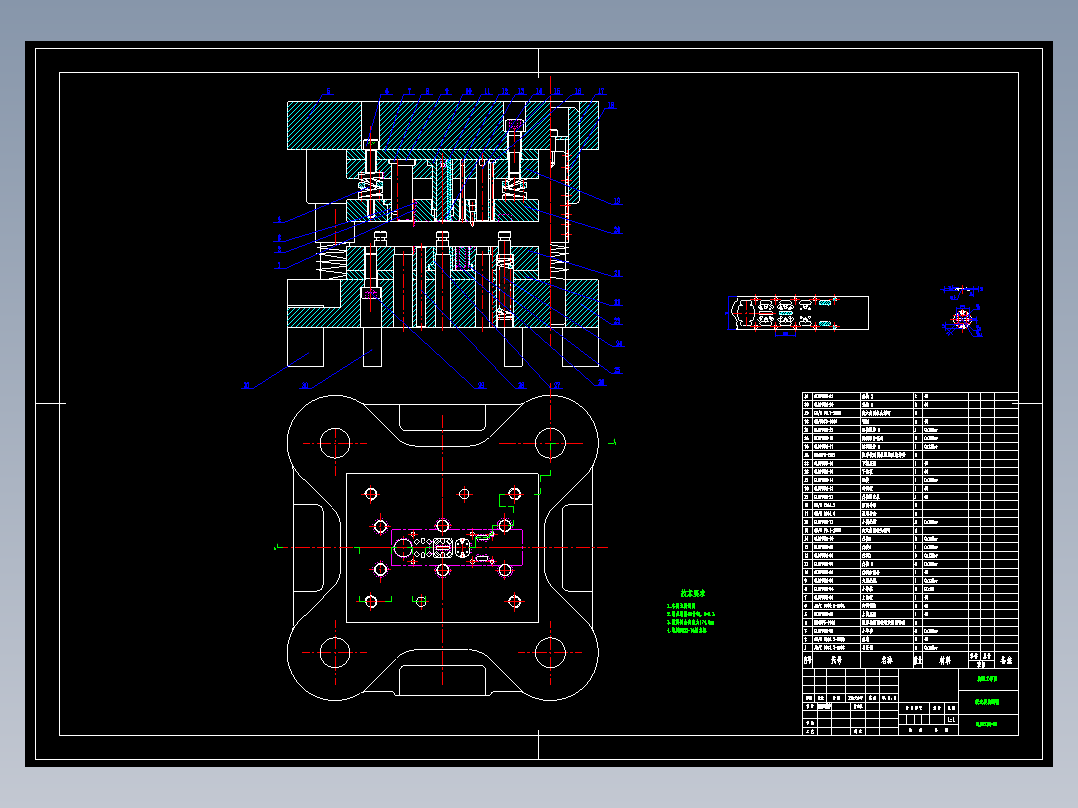Click the green technical requirements heading

coord(693,593)
